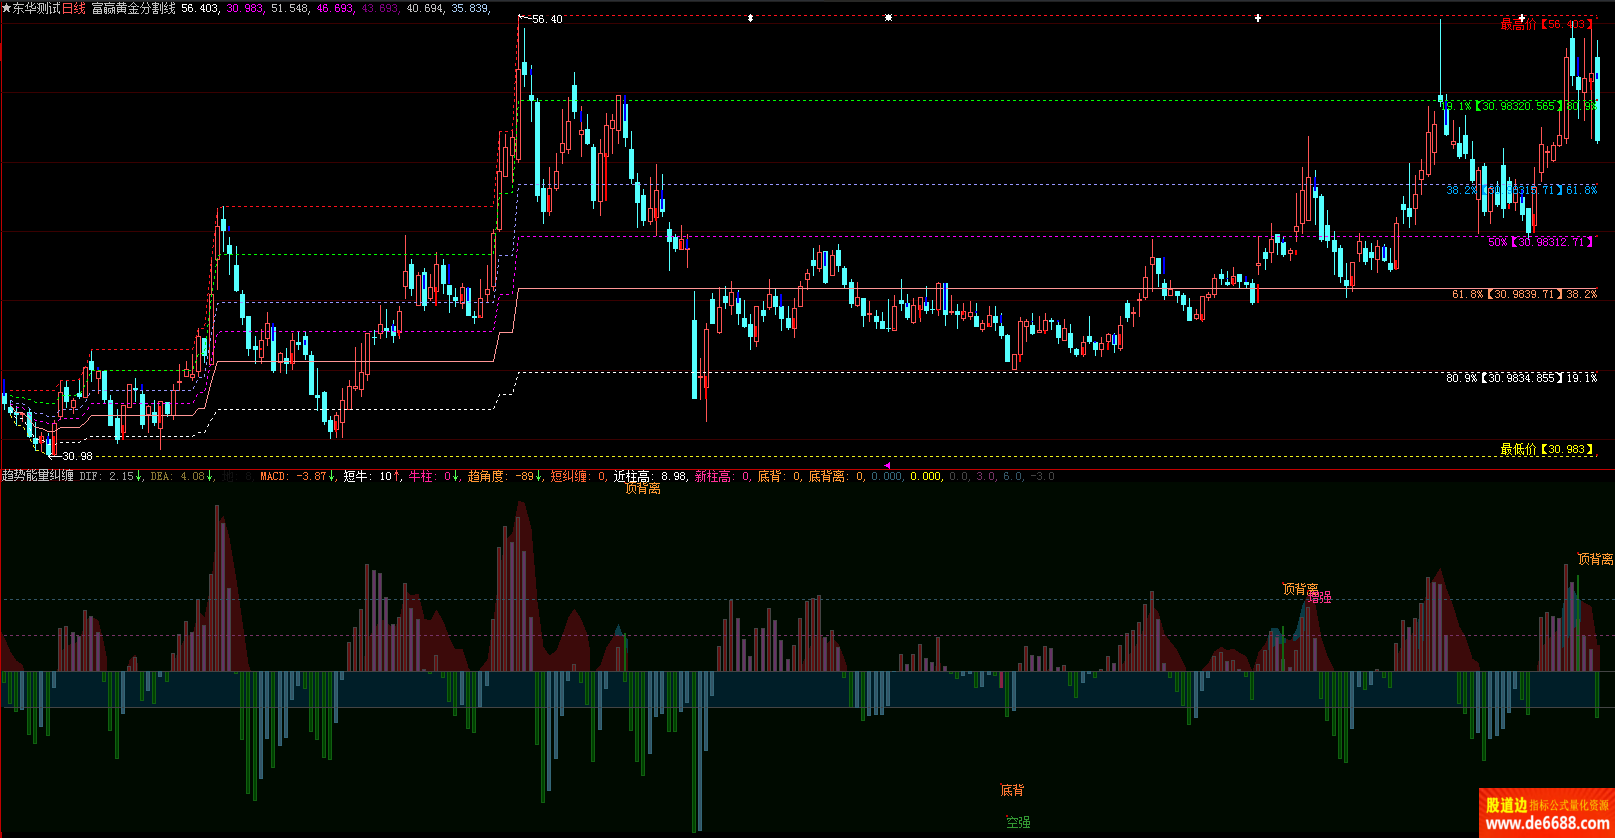Click the 底背 signal label in the indicator

click(x=1012, y=790)
